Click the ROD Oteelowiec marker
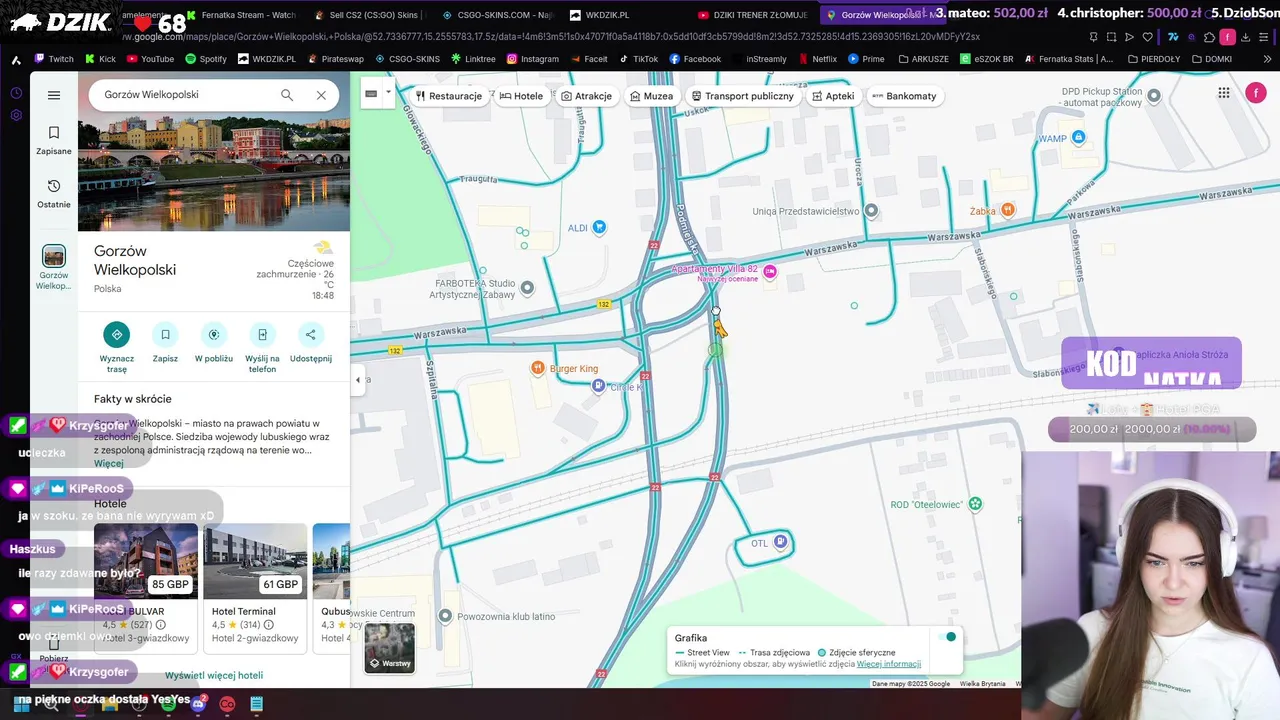Screen dimensions: 1280x720 pos(975,503)
